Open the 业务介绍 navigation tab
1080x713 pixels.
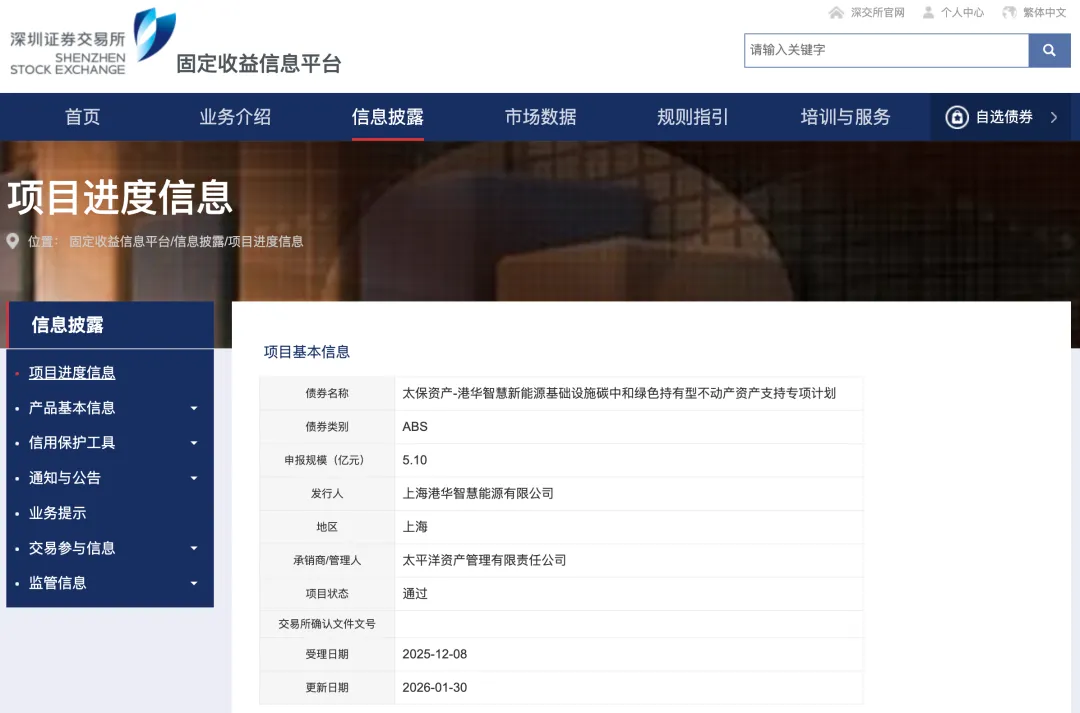pyautogui.click(x=235, y=117)
